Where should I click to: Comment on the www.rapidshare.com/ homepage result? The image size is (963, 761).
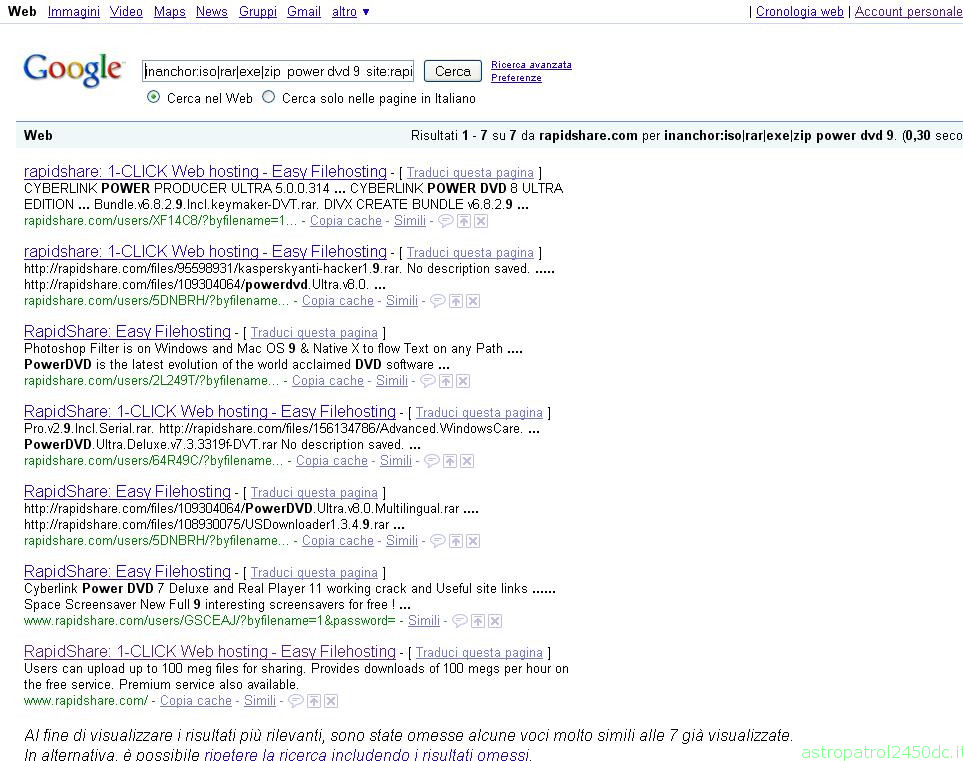pyautogui.click(x=295, y=701)
